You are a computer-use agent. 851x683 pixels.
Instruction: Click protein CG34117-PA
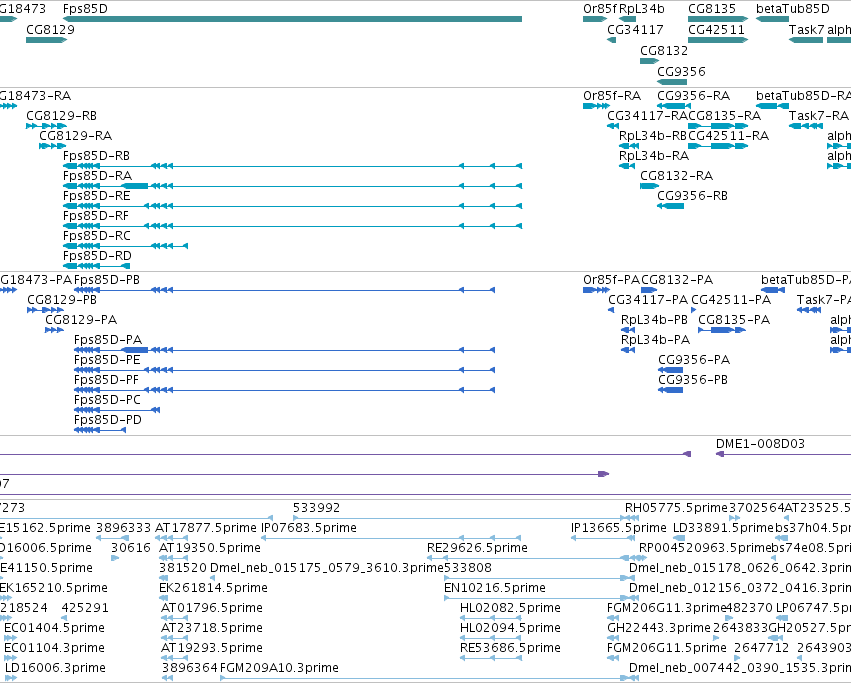click(x=648, y=301)
